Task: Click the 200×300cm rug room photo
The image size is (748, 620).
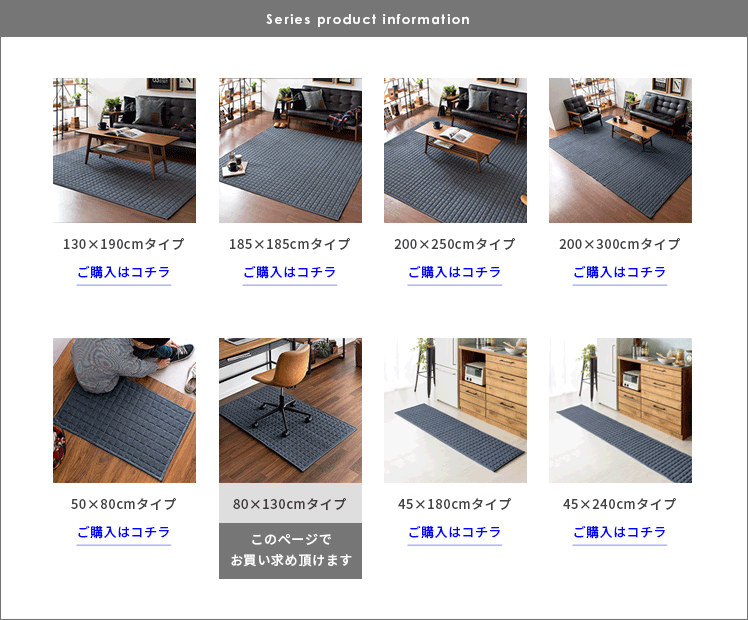Action: pyautogui.click(x=620, y=150)
